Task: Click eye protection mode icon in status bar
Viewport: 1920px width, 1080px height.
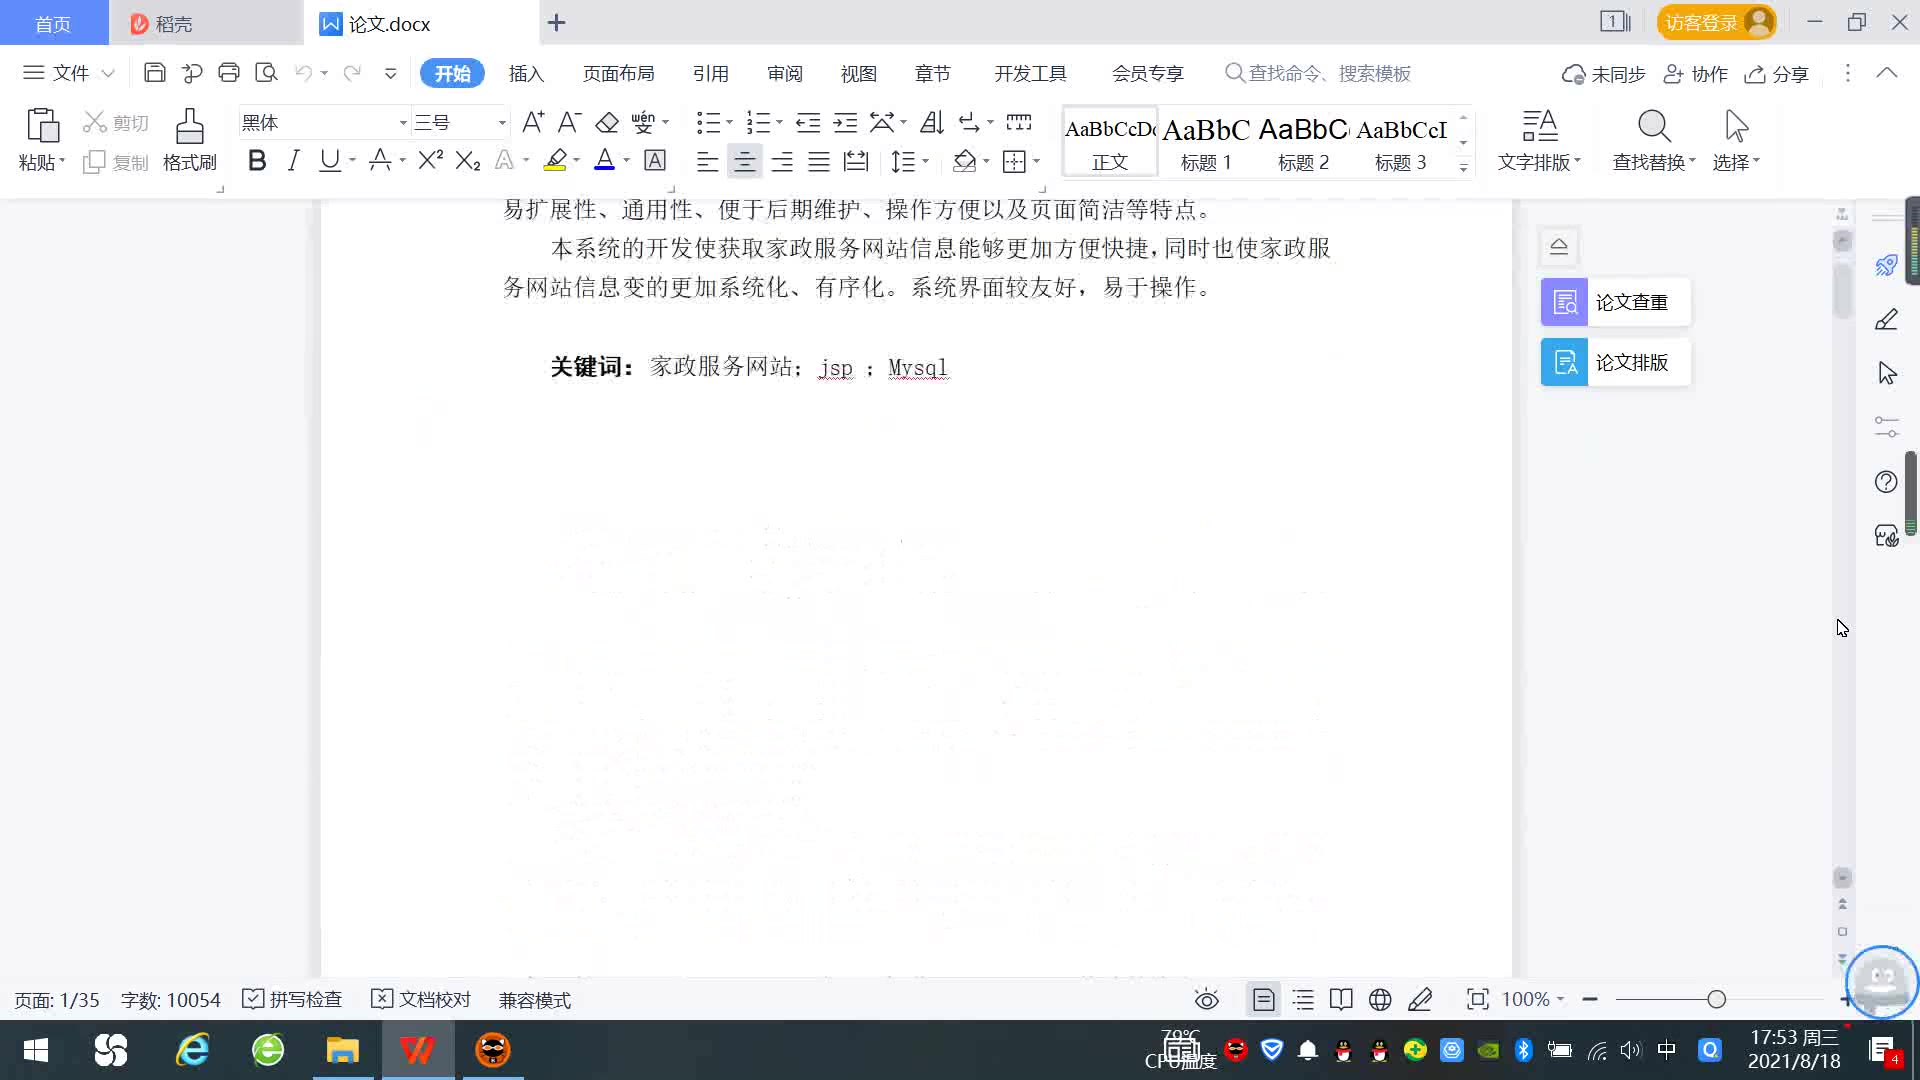Action: coord(1207,999)
